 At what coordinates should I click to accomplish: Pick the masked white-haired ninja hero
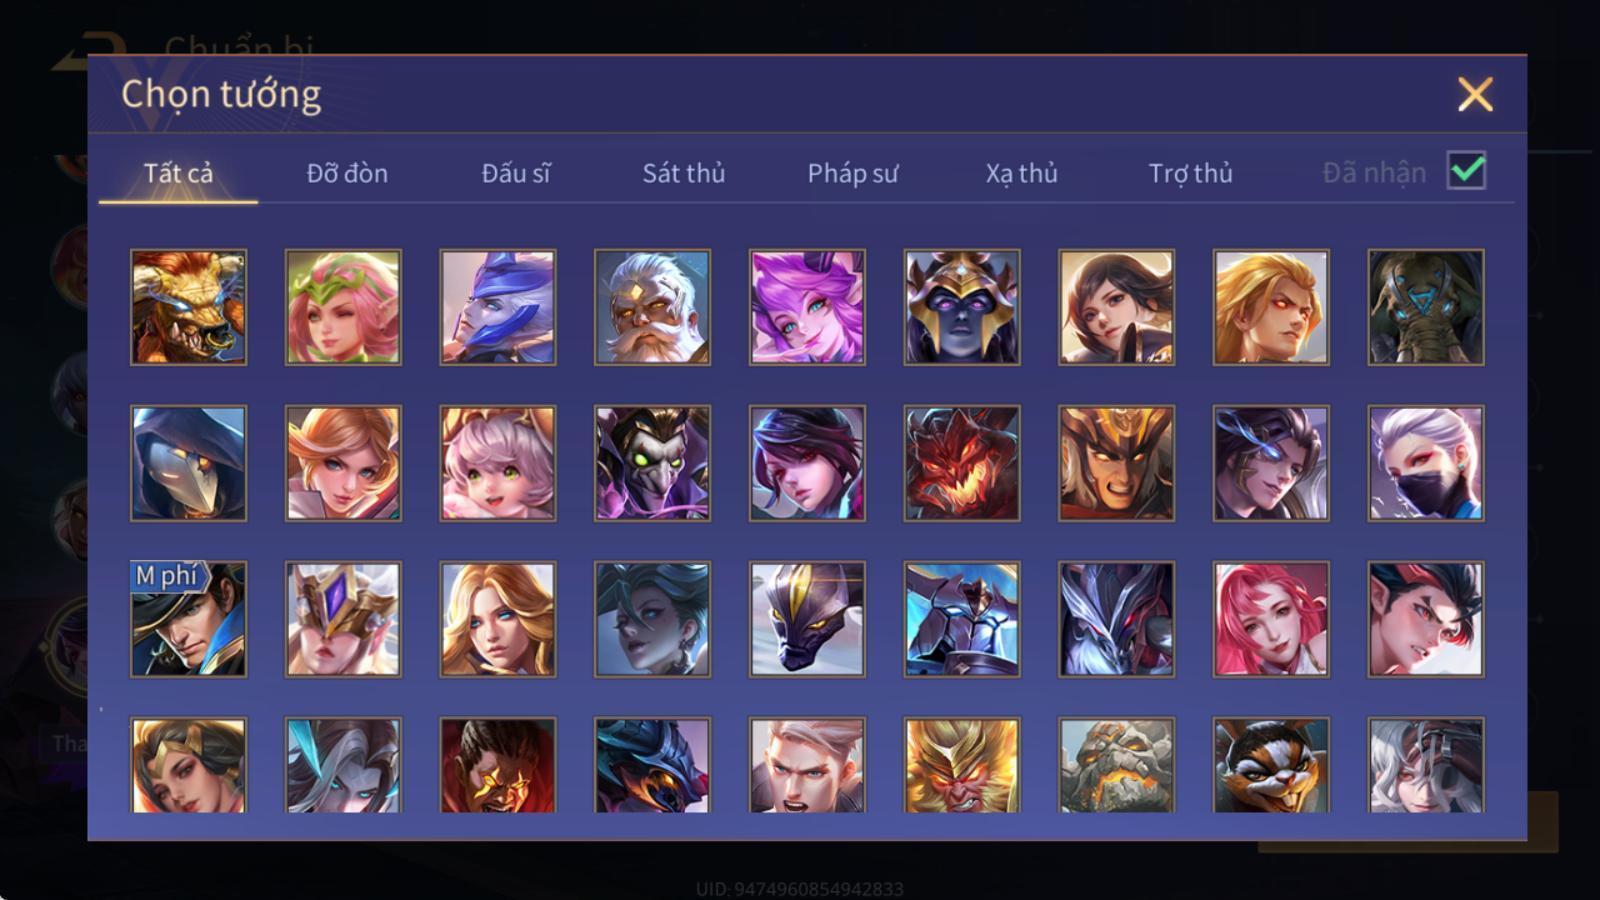coord(1426,463)
